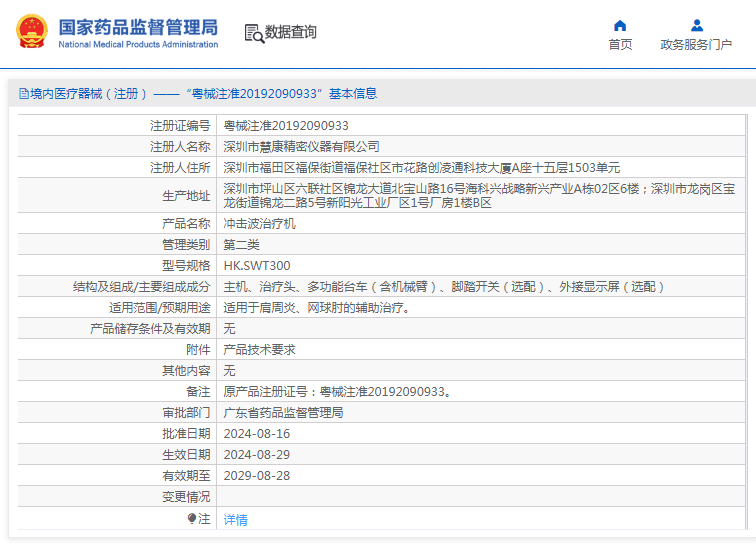The height and width of the screenshot is (552, 756).
Task: Click the 备注 label
Action: click(198, 391)
